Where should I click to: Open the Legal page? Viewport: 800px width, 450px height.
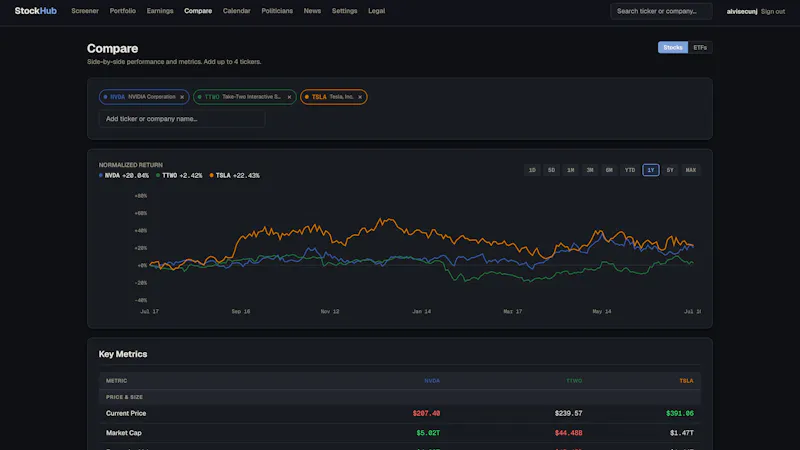[x=377, y=11]
